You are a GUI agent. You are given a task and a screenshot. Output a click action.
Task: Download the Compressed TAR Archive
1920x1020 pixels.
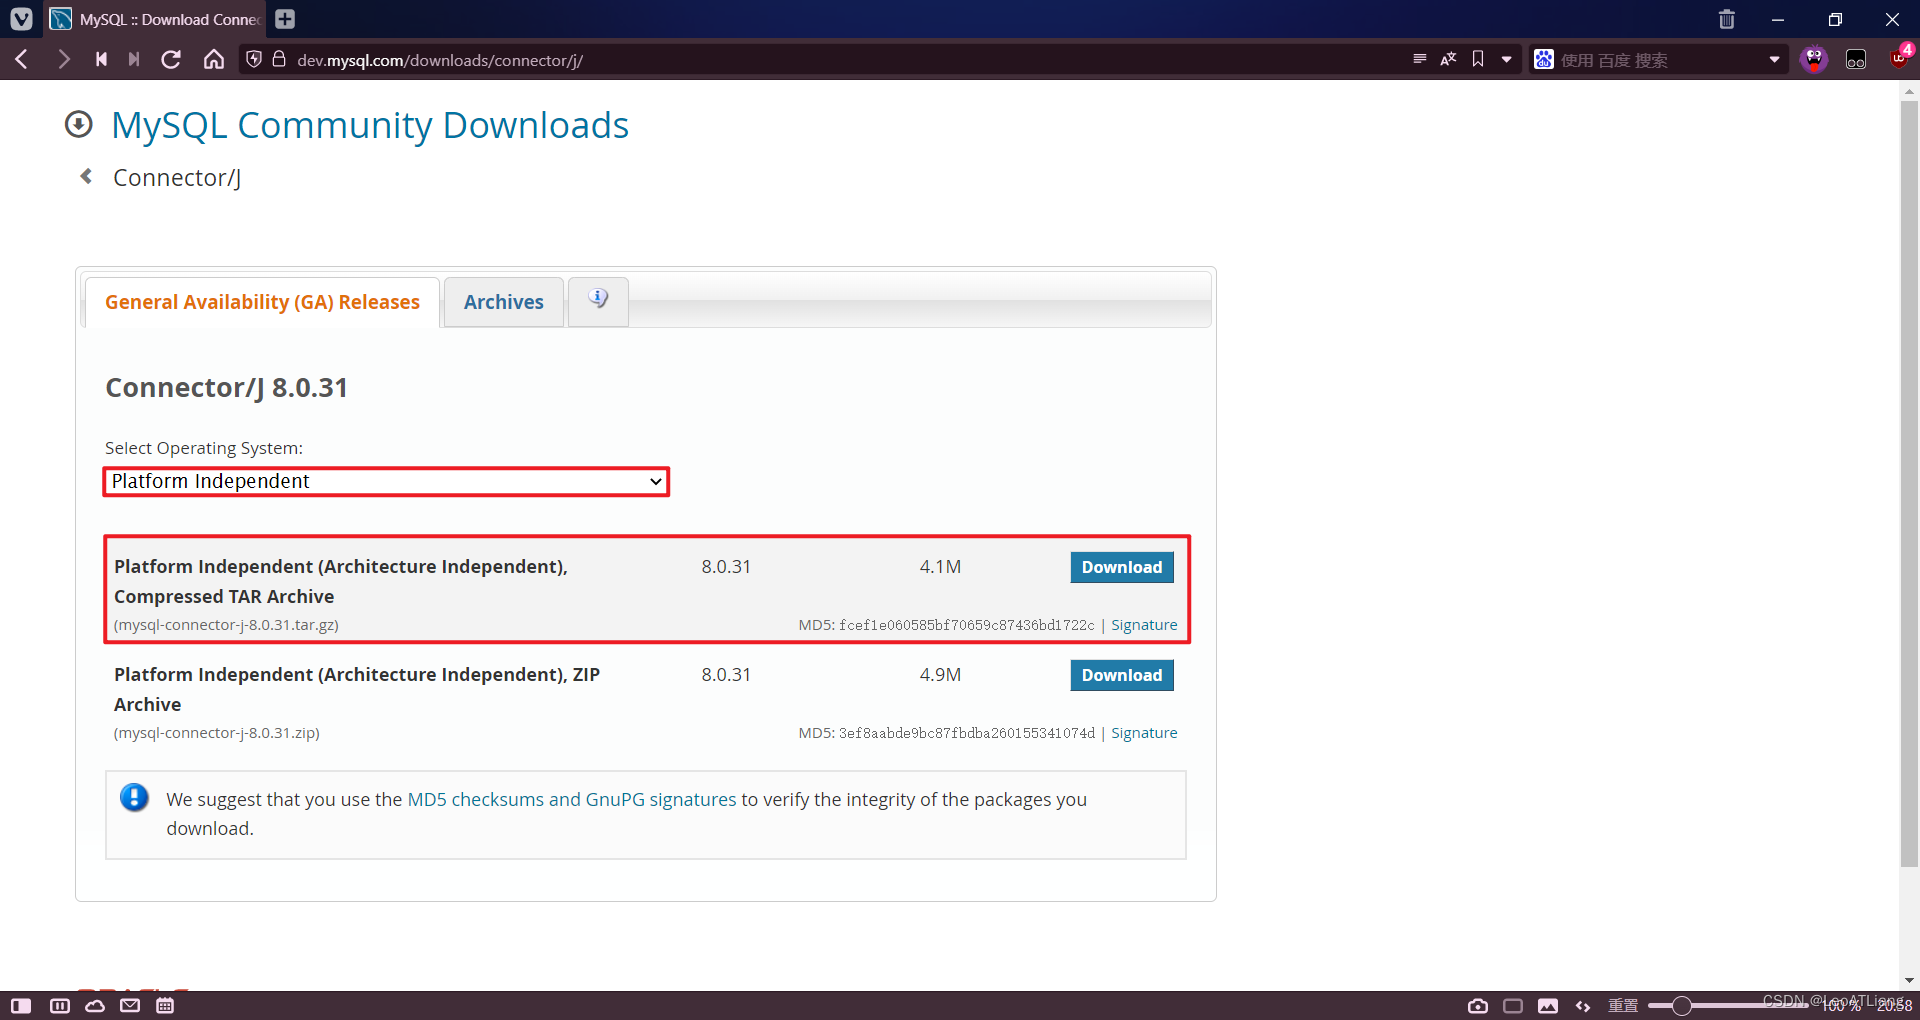[x=1122, y=567]
